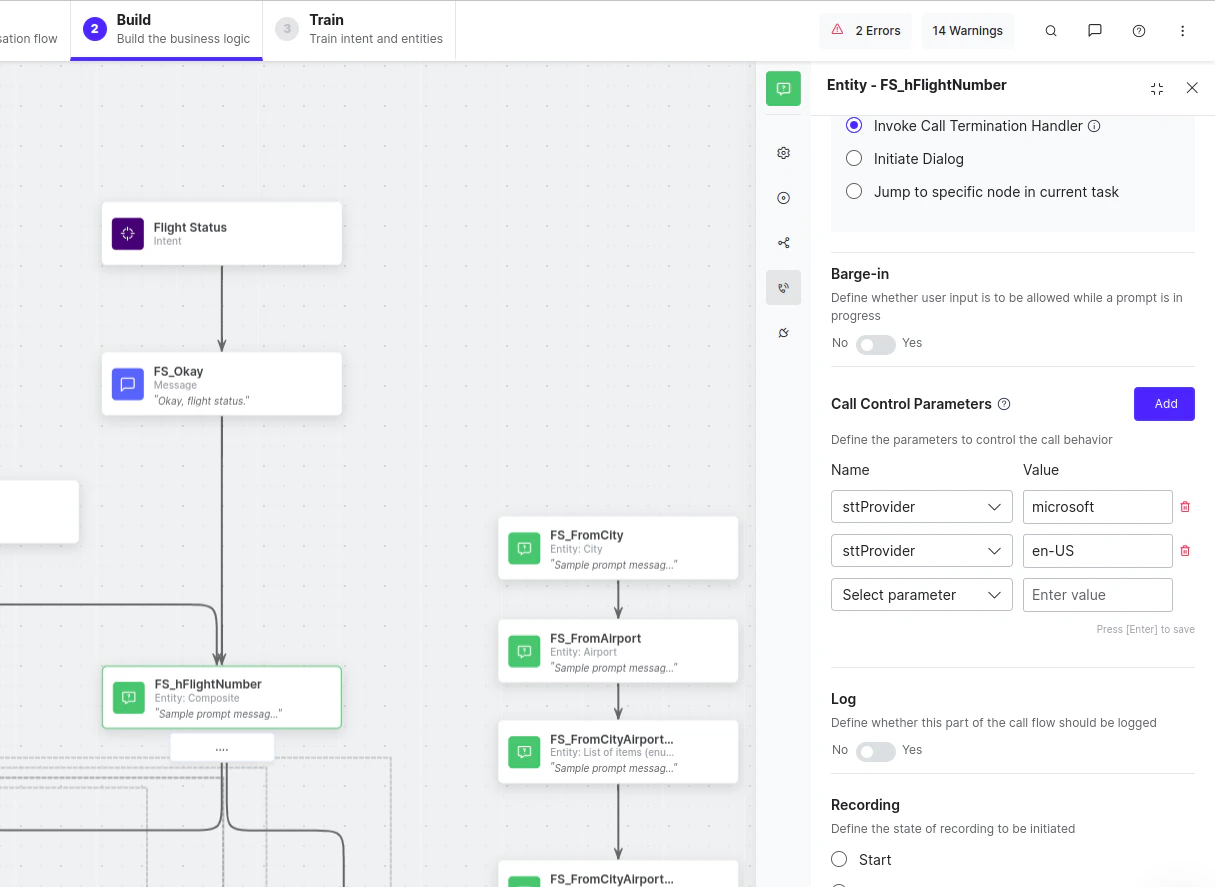Viewport: 1215px width, 887px height.
Task: Click the help question-mark icon in the top bar
Action: (1138, 30)
